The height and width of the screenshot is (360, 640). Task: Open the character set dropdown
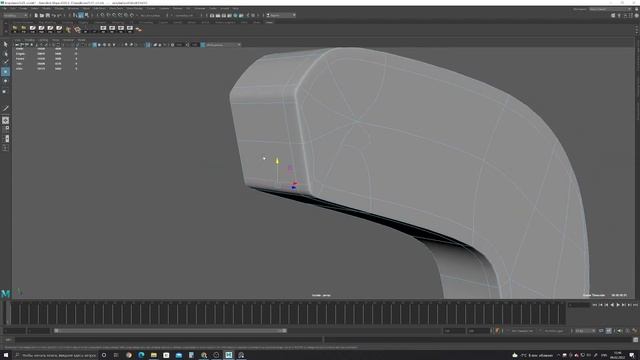pos(522,331)
